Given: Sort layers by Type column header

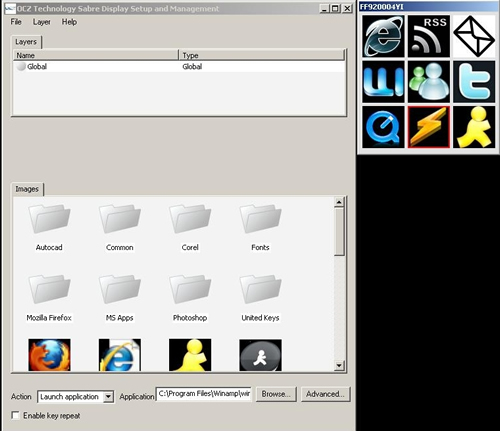Looking at the screenshot, I should pos(262,55).
